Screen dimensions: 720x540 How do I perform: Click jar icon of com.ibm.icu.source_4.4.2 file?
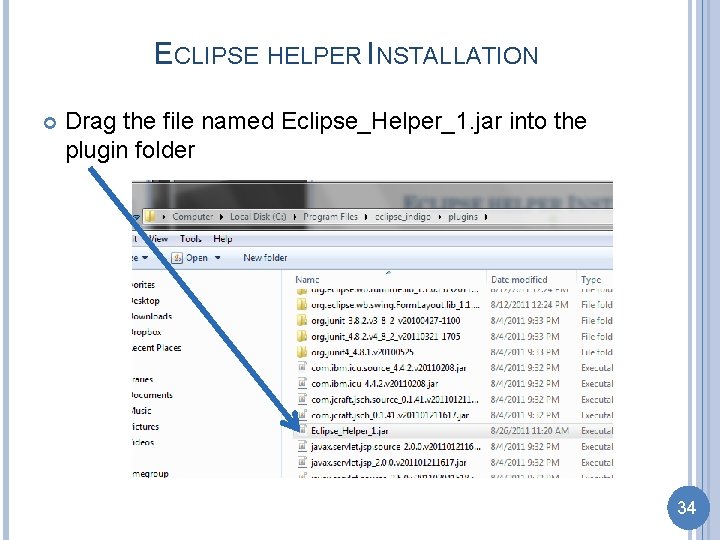302,367
